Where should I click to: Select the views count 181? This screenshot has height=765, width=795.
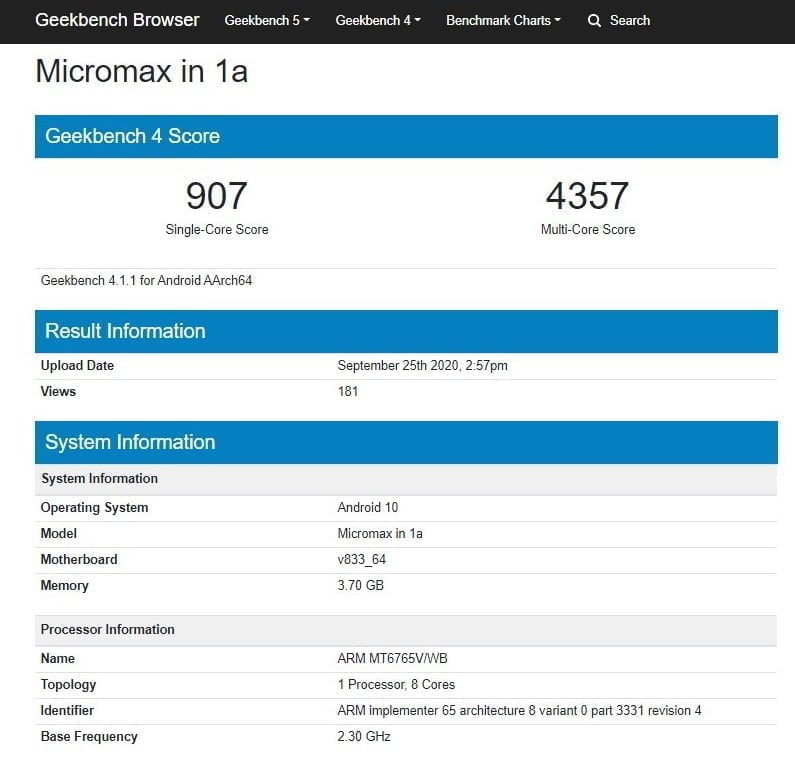click(x=348, y=391)
